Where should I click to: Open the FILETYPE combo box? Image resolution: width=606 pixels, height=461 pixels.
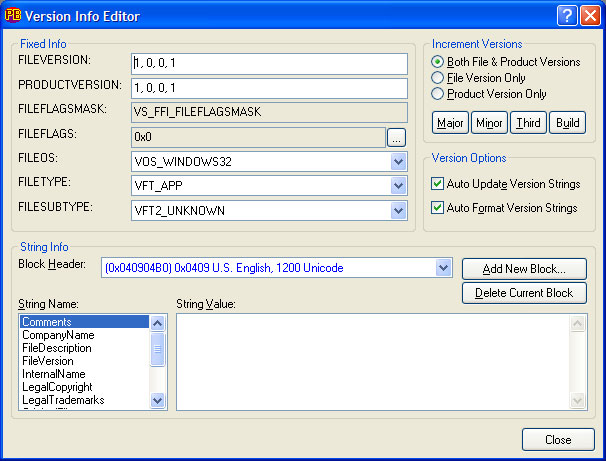(398, 186)
